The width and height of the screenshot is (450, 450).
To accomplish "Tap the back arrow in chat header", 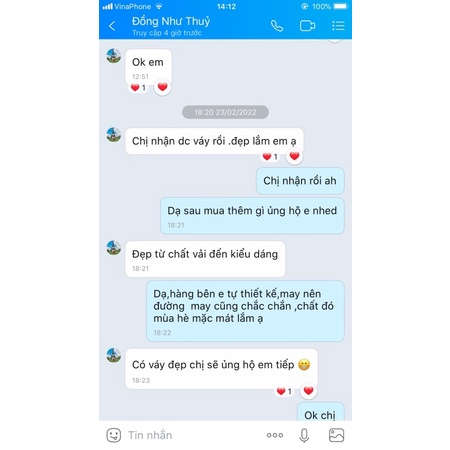I will 112,26.
